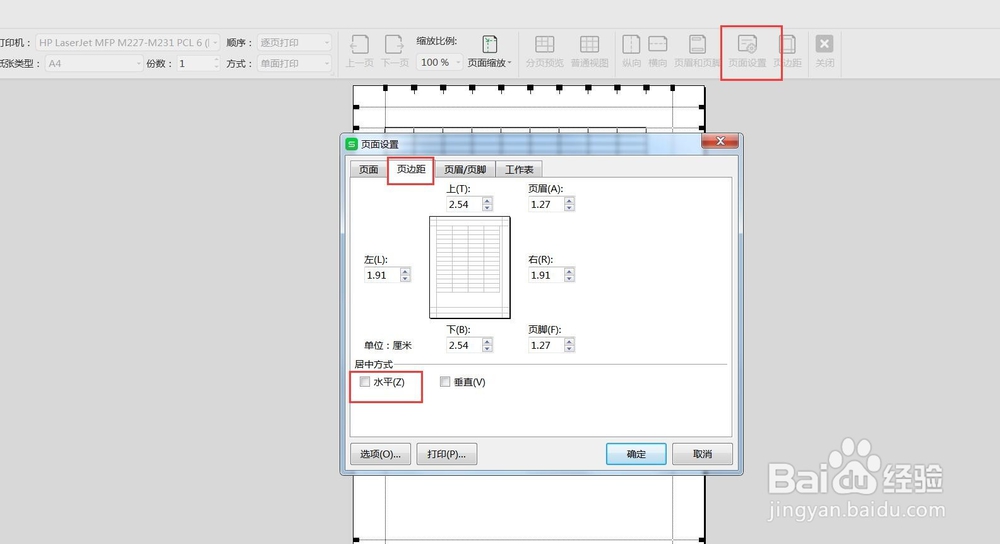This screenshot has width=1000, height=544.
Task: Open print order (逐页打印) dropdown
Action: (x=327, y=43)
